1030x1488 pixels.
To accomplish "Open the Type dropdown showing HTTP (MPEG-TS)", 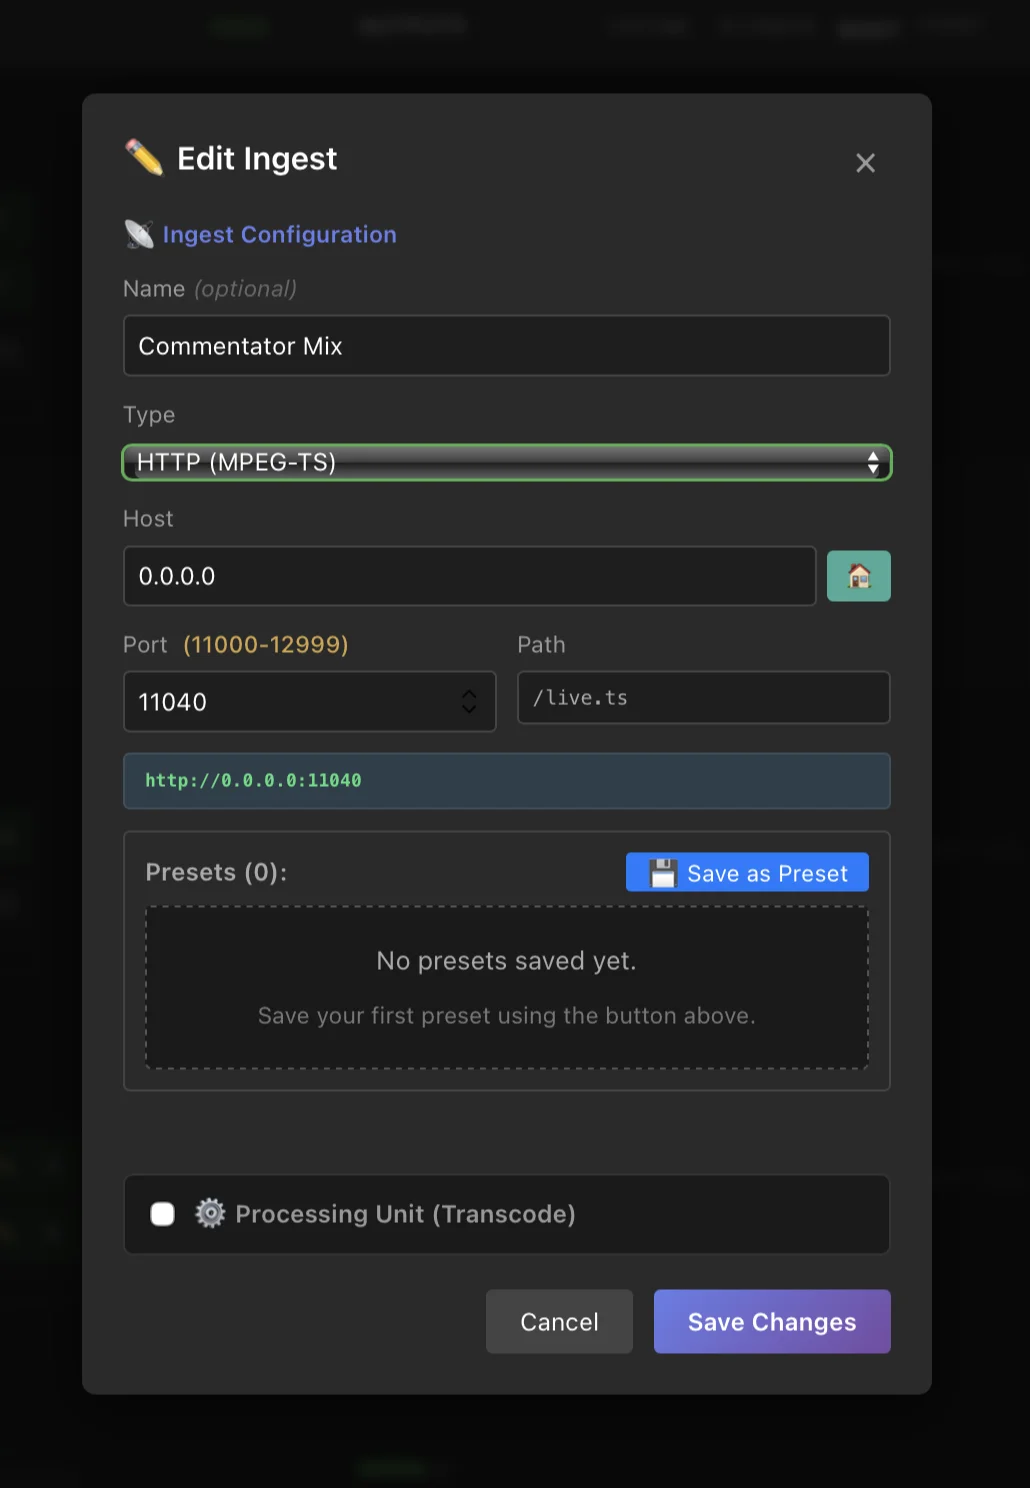I will pos(506,462).
